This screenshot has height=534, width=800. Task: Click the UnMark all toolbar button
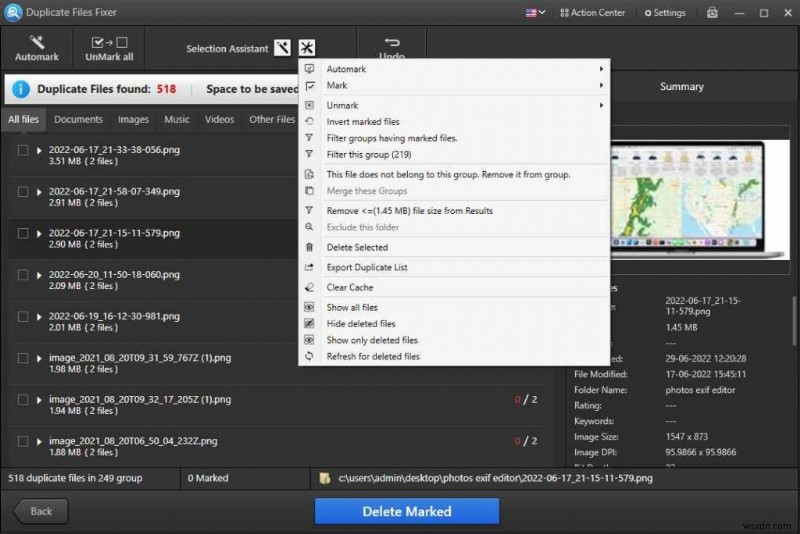(x=109, y=48)
